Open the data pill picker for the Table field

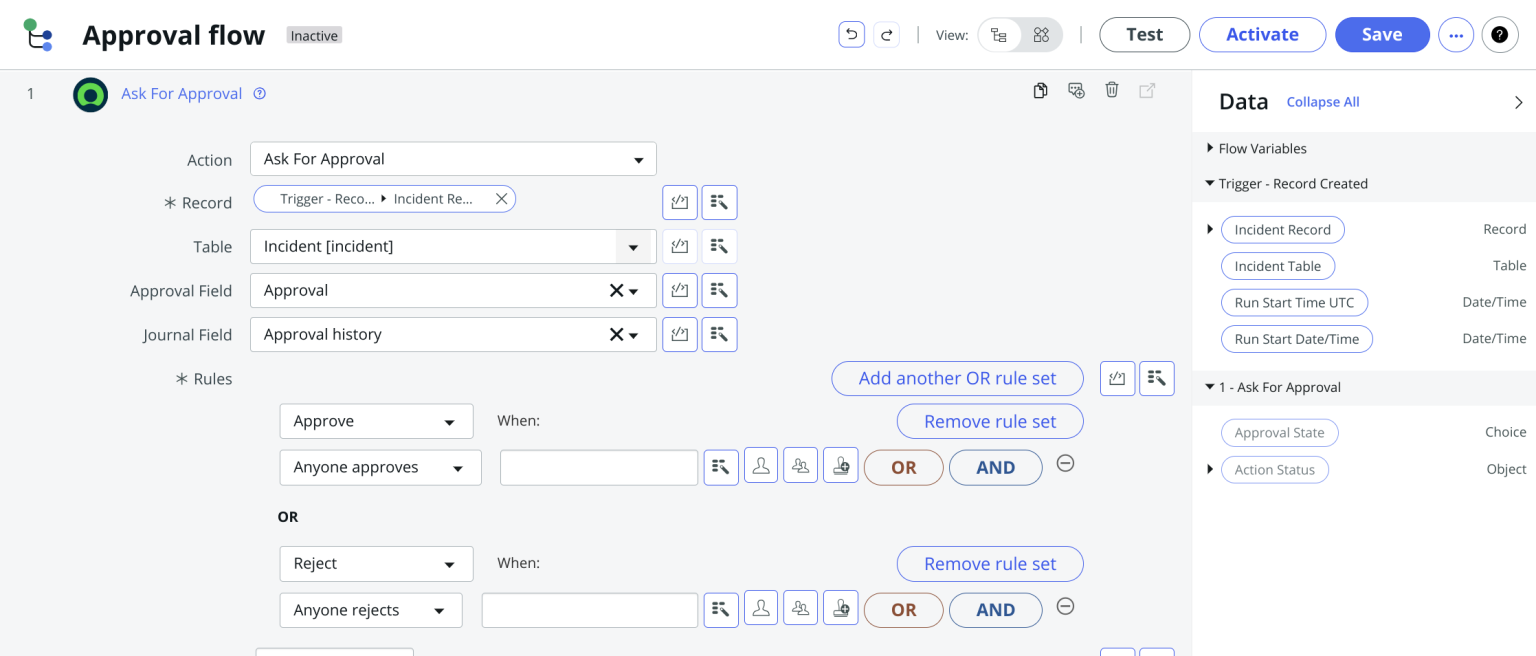tap(719, 246)
